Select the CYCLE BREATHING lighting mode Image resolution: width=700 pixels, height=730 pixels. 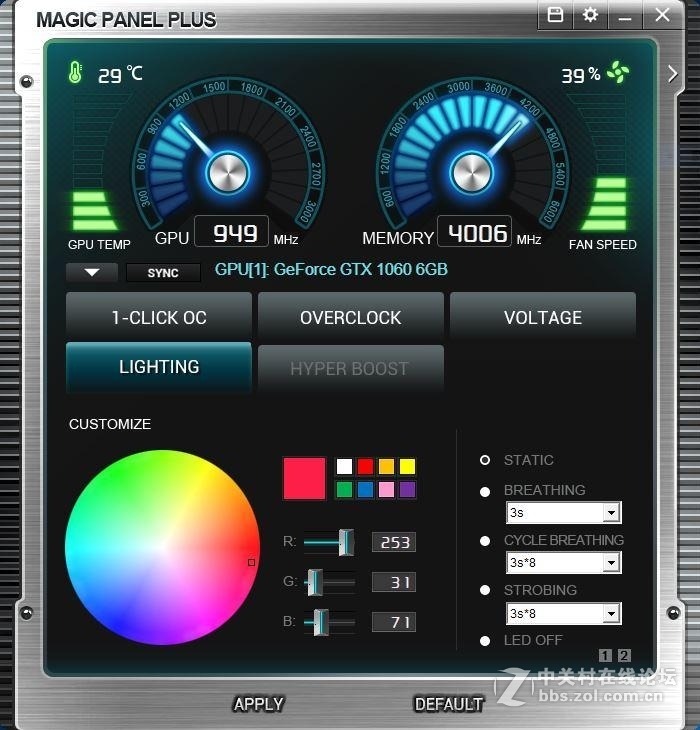click(485, 541)
